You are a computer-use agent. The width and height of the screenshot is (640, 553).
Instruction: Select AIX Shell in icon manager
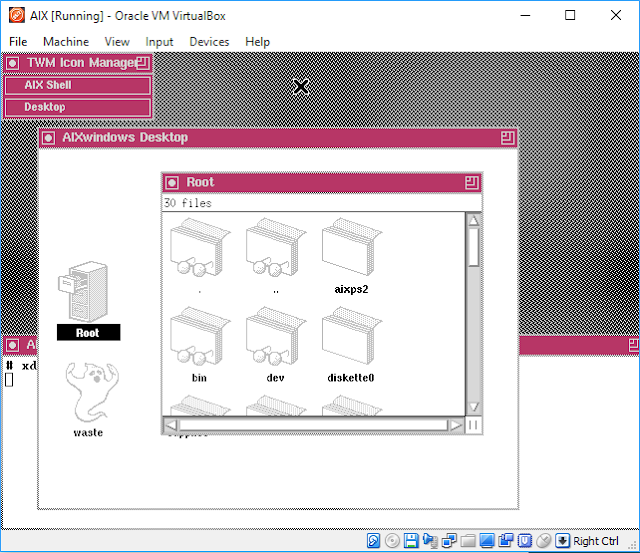pyautogui.click(x=78, y=85)
